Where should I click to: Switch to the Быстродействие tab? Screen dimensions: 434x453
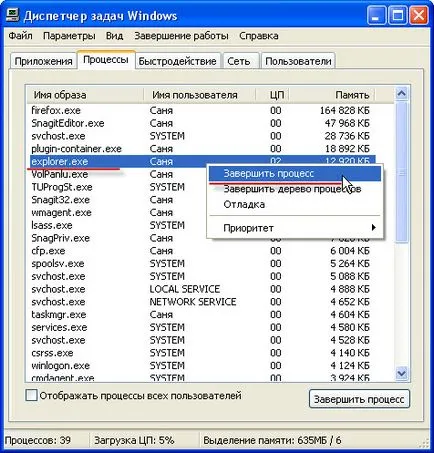click(x=177, y=61)
